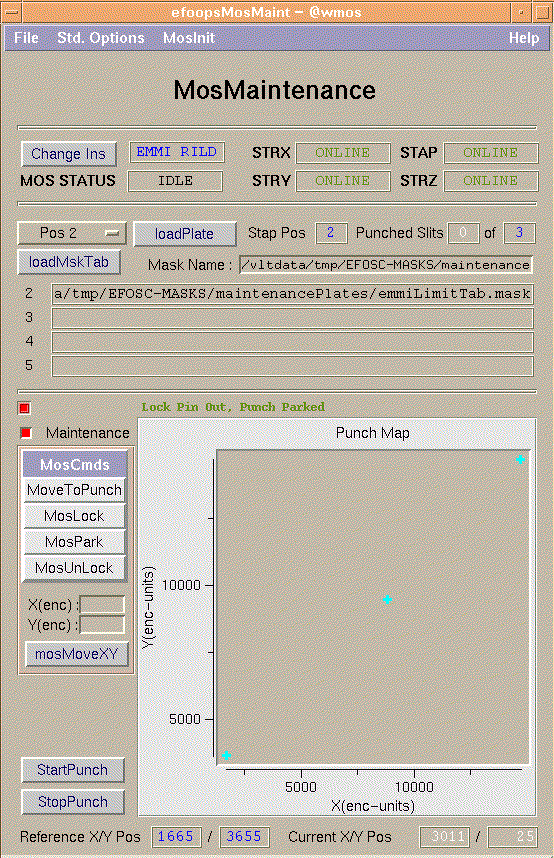Image resolution: width=554 pixels, height=858 pixels.
Task: Click the MoveToPunch command
Action: click(x=74, y=490)
